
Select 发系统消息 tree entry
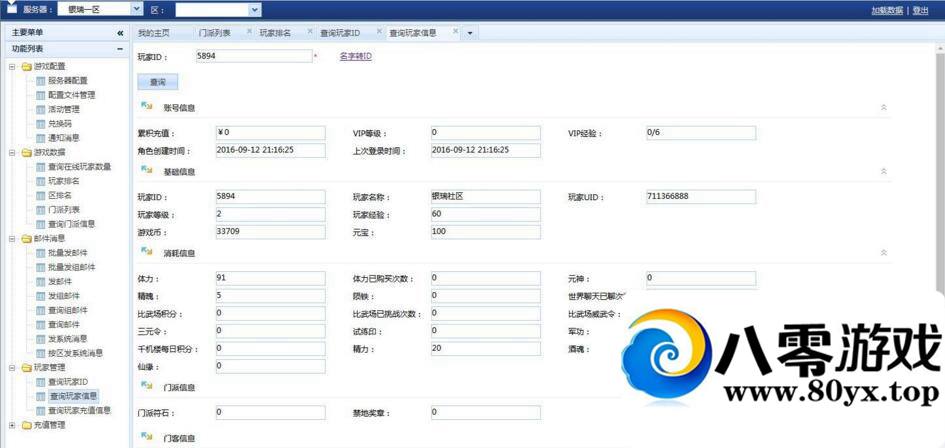click(68, 338)
